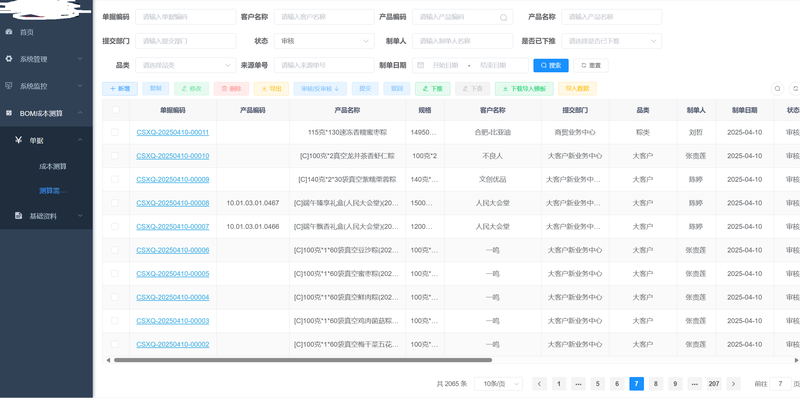Click the 提交 submit button
The height and width of the screenshot is (398, 800).
pos(365,89)
